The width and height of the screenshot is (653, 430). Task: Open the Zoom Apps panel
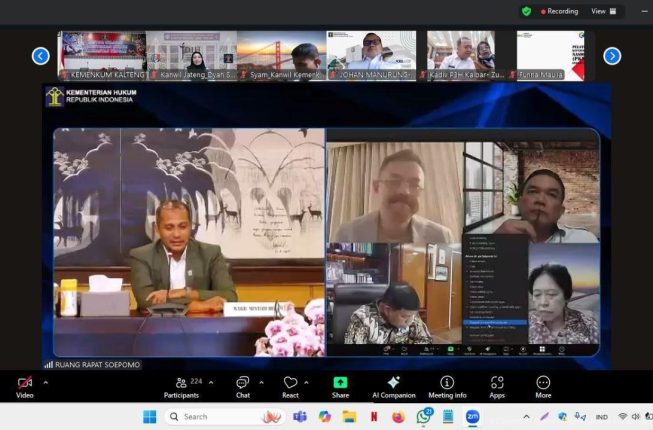point(497,387)
